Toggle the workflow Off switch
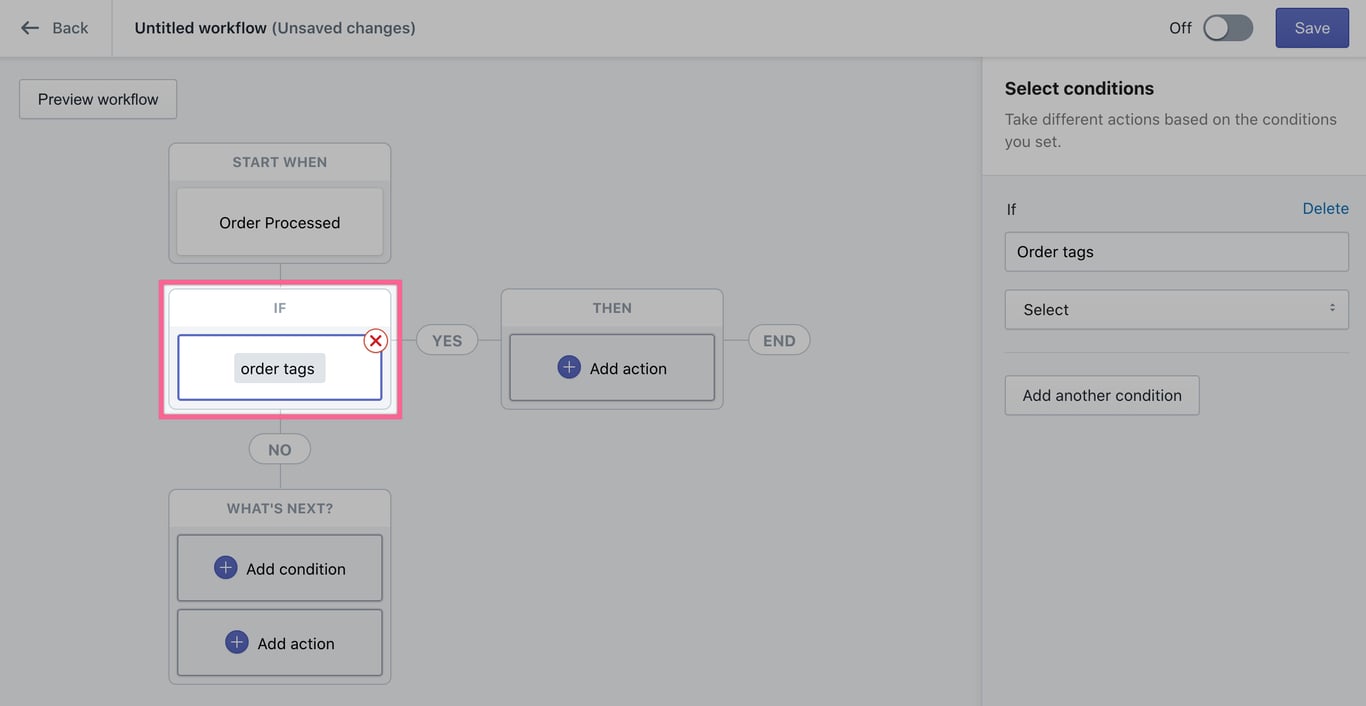Viewport: 1366px width, 706px height. (1227, 28)
